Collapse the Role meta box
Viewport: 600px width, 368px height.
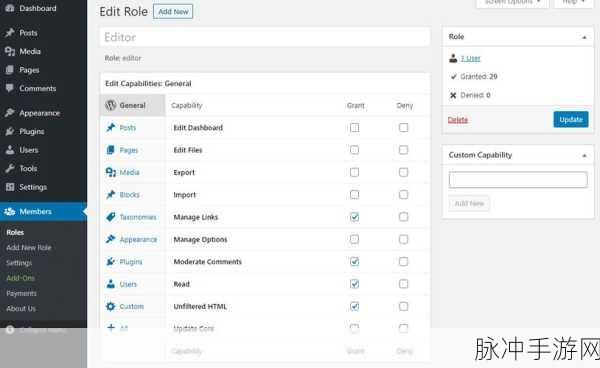[584, 37]
